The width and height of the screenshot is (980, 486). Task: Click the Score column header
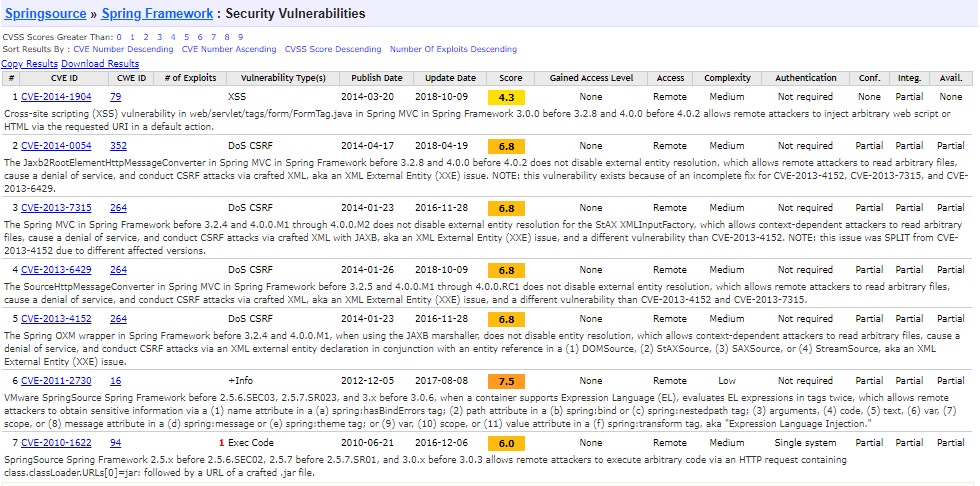tap(511, 78)
